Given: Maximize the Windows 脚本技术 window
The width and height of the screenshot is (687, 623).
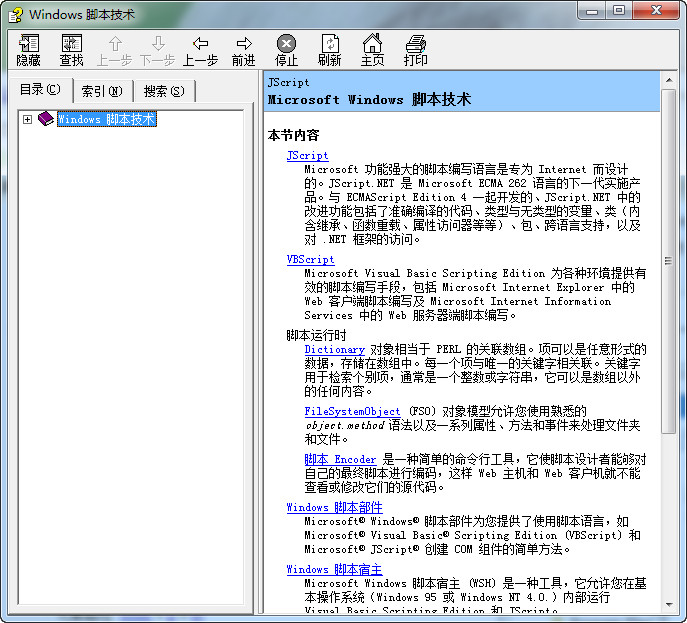Looking at the screenshot, I should point(618,11).
